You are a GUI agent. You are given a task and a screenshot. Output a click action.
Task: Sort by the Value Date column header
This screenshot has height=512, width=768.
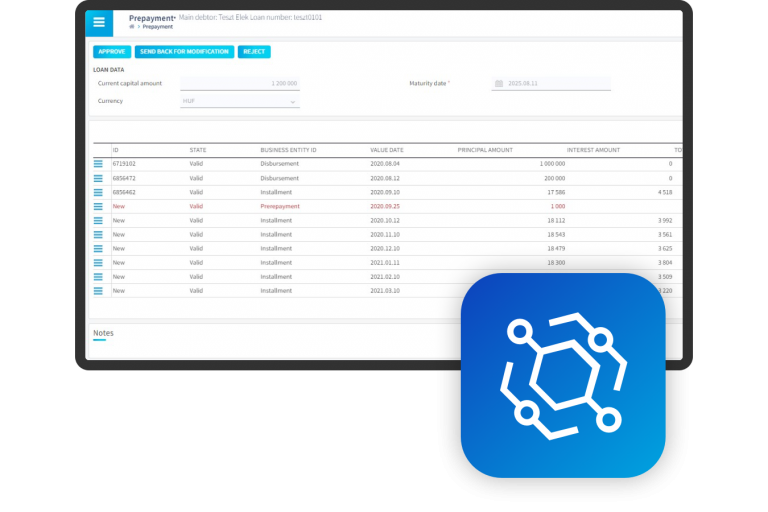click(x=387, y=150)
